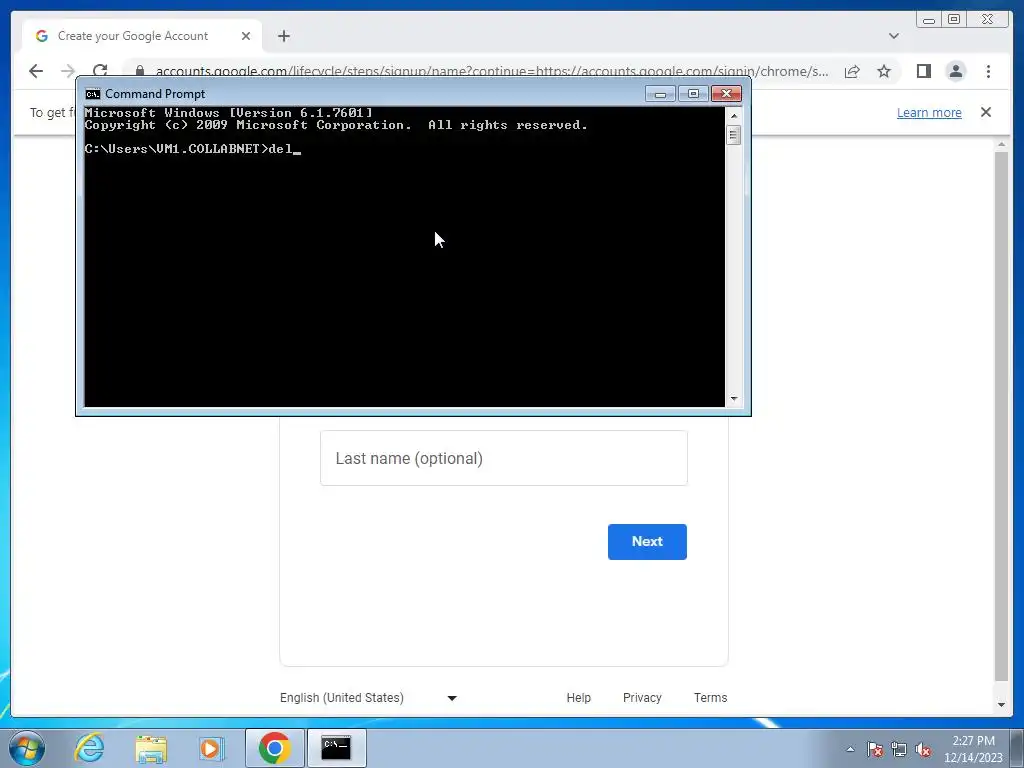Open the Privacy link in the footer
1024x768 pixels.
click(642, 697)
